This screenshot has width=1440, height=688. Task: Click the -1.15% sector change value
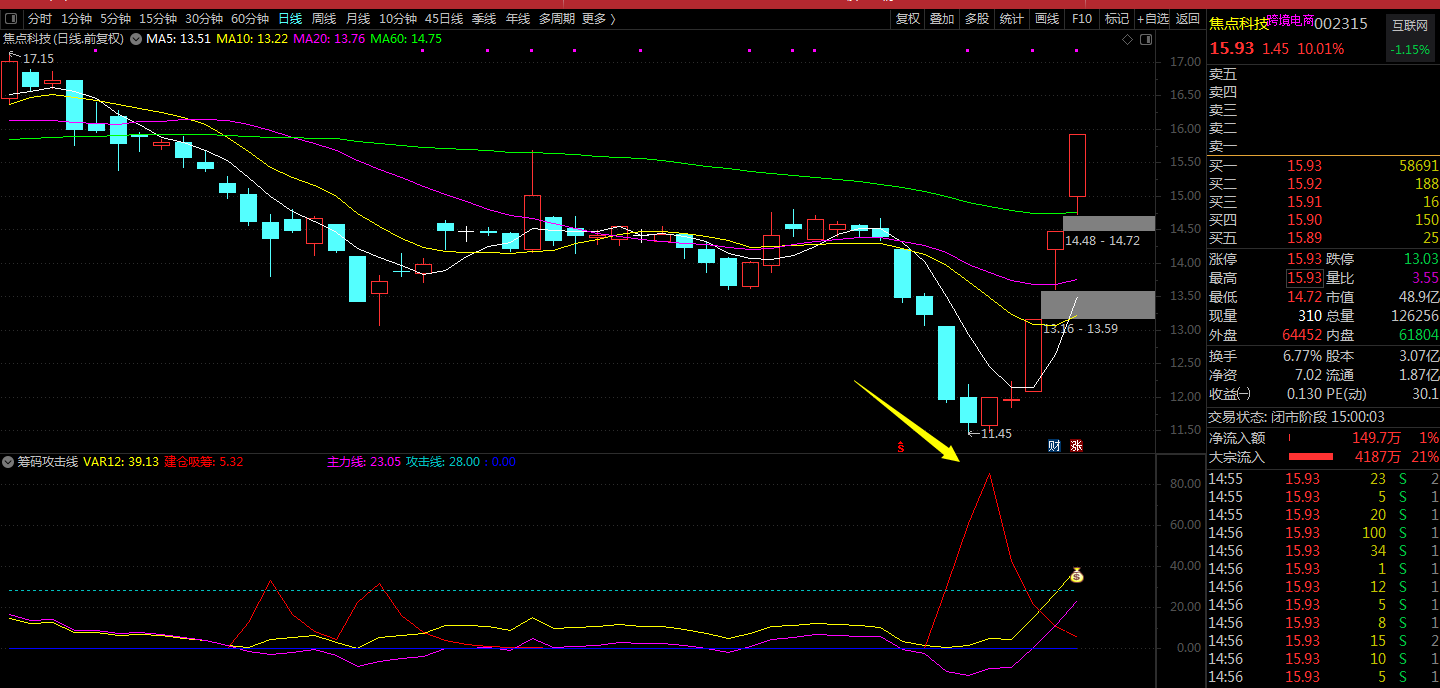[1409, 49]
